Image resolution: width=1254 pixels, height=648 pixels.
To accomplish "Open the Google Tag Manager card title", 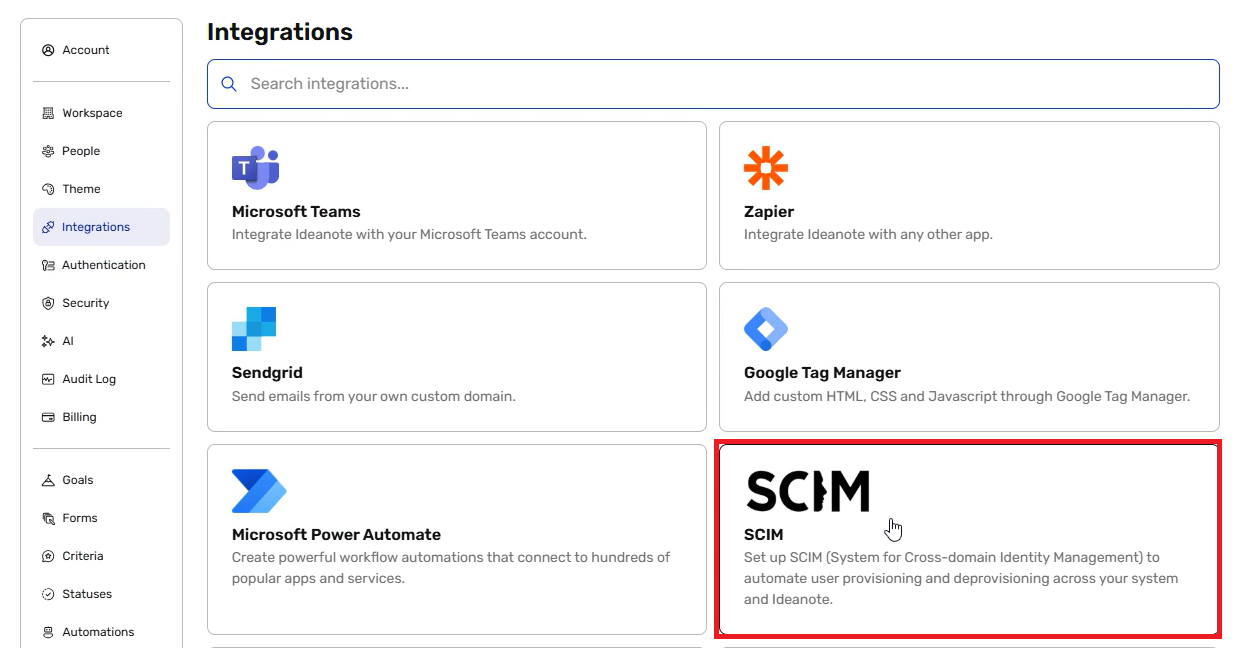I will (822, 373).
